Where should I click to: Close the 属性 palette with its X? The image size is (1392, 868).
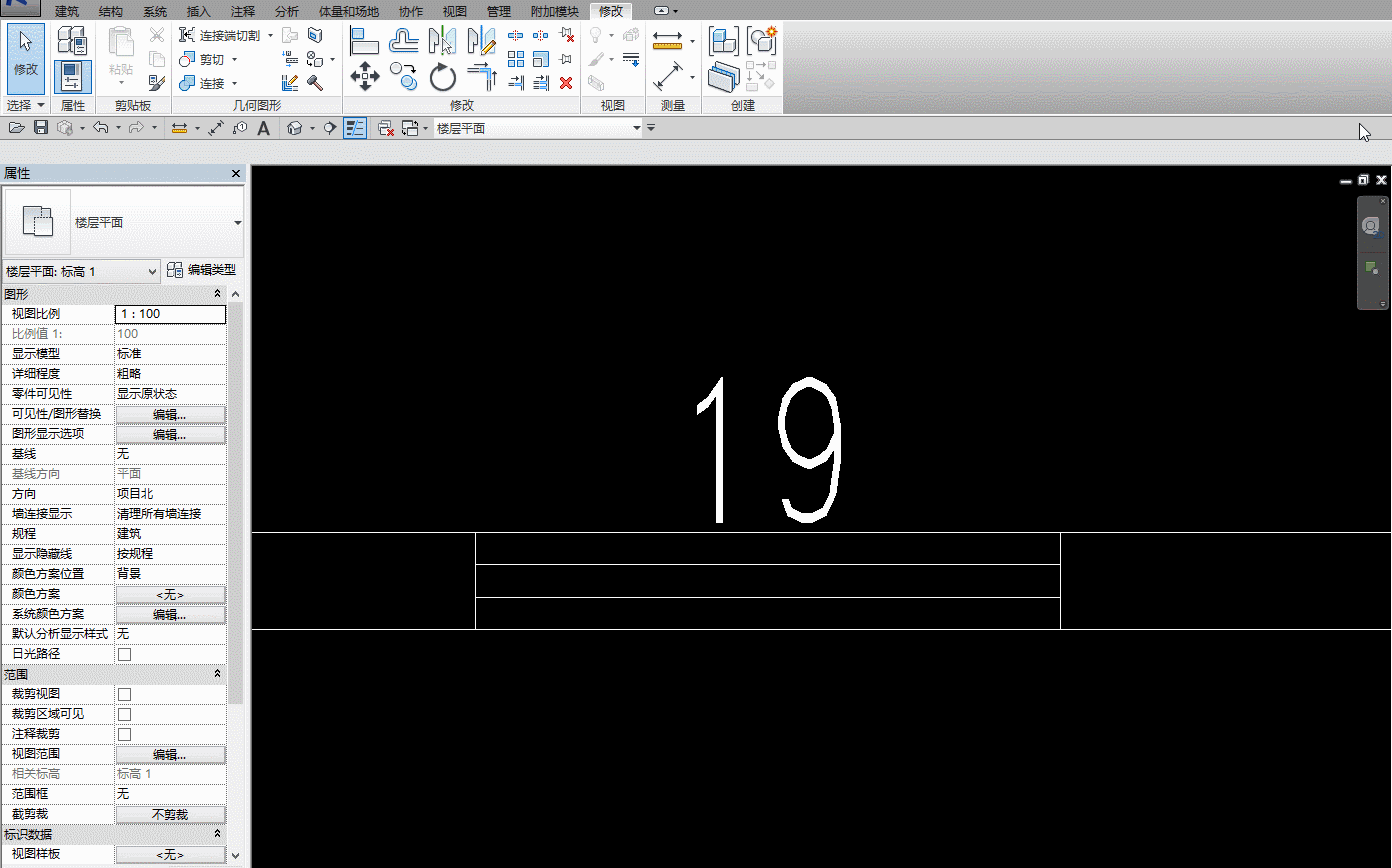[236, 174]
